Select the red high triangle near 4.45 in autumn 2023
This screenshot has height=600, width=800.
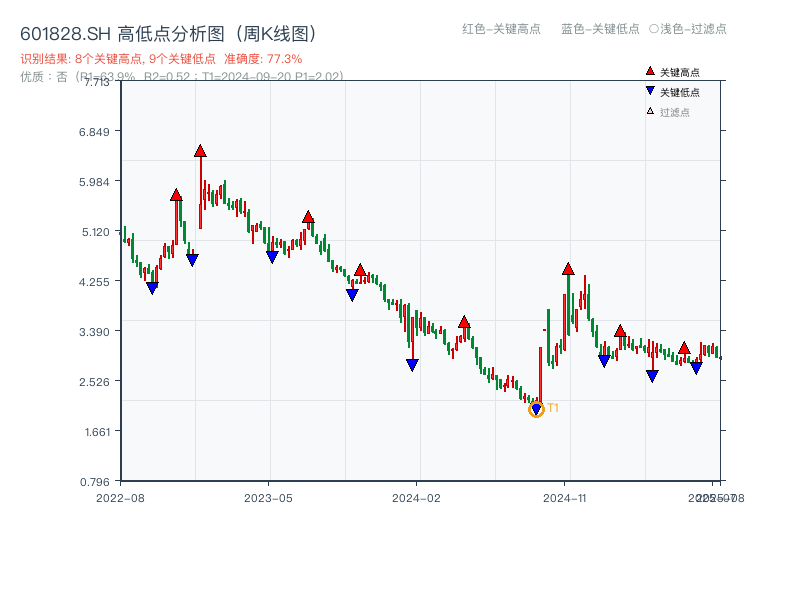360,270
